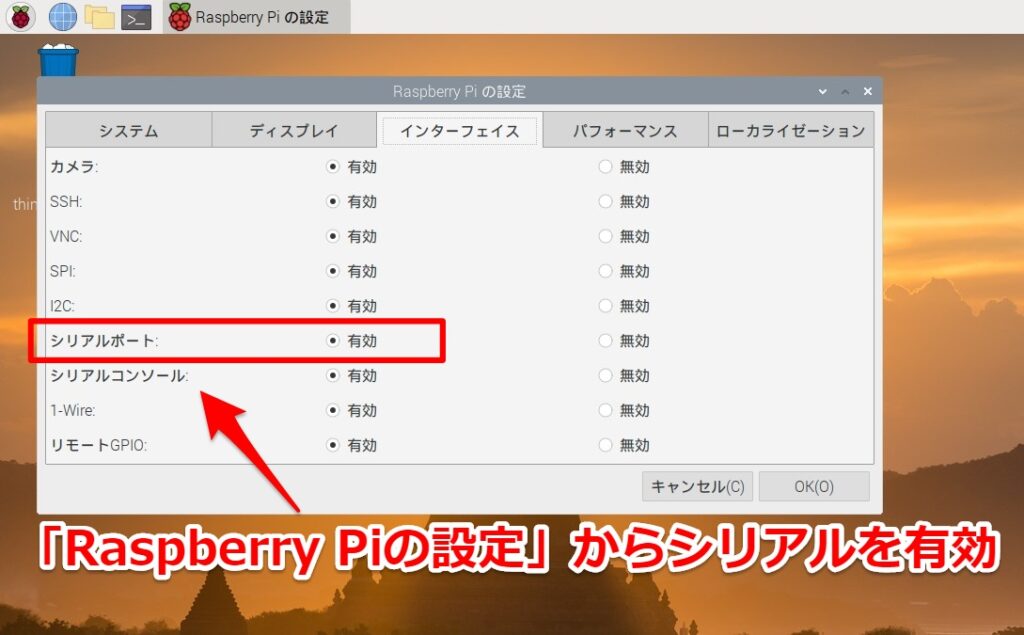This screenshot has width=1024, height=635.
Task: Launch the web browser from the taskbar
Action: click(62, 17)
